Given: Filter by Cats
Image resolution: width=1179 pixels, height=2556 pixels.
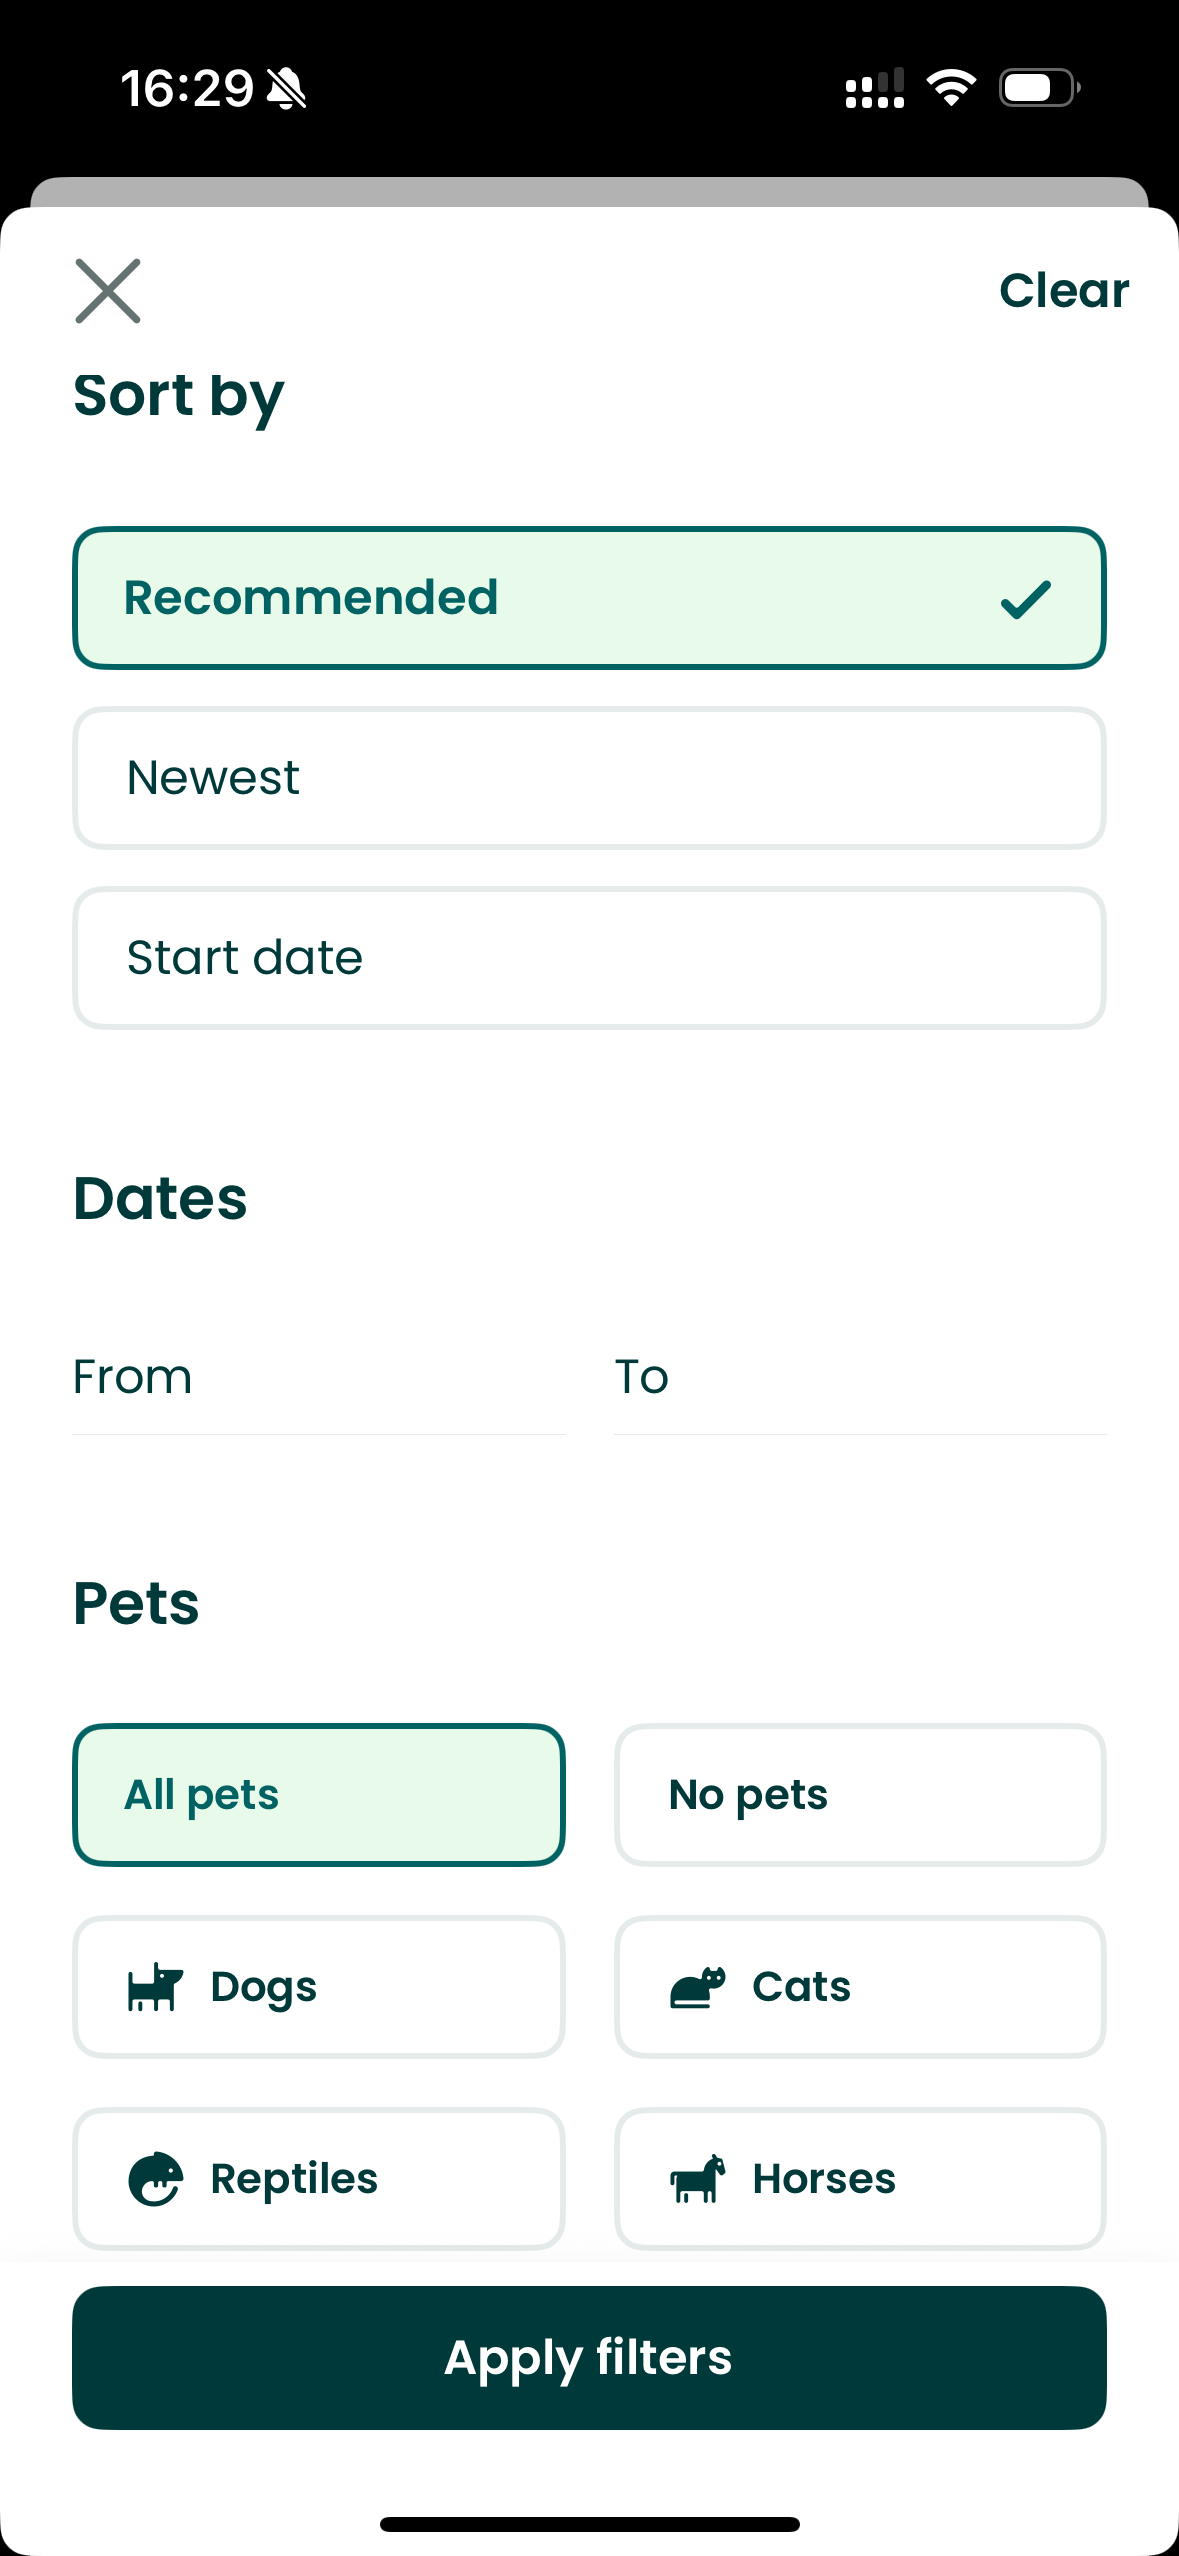Looking at the screenshot, I should 859,1986.
